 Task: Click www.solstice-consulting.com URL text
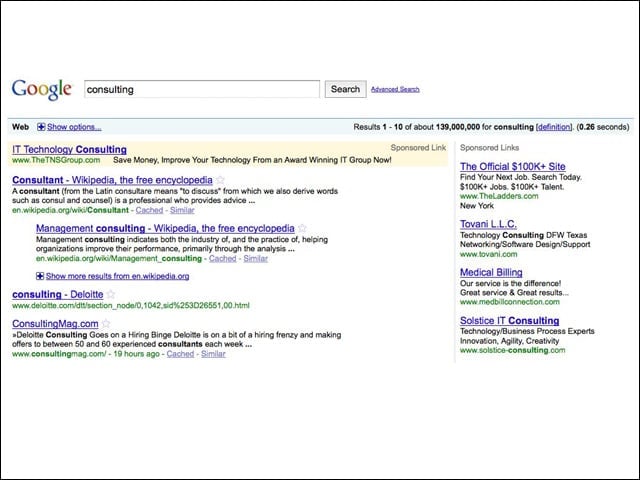click(513, 350)
